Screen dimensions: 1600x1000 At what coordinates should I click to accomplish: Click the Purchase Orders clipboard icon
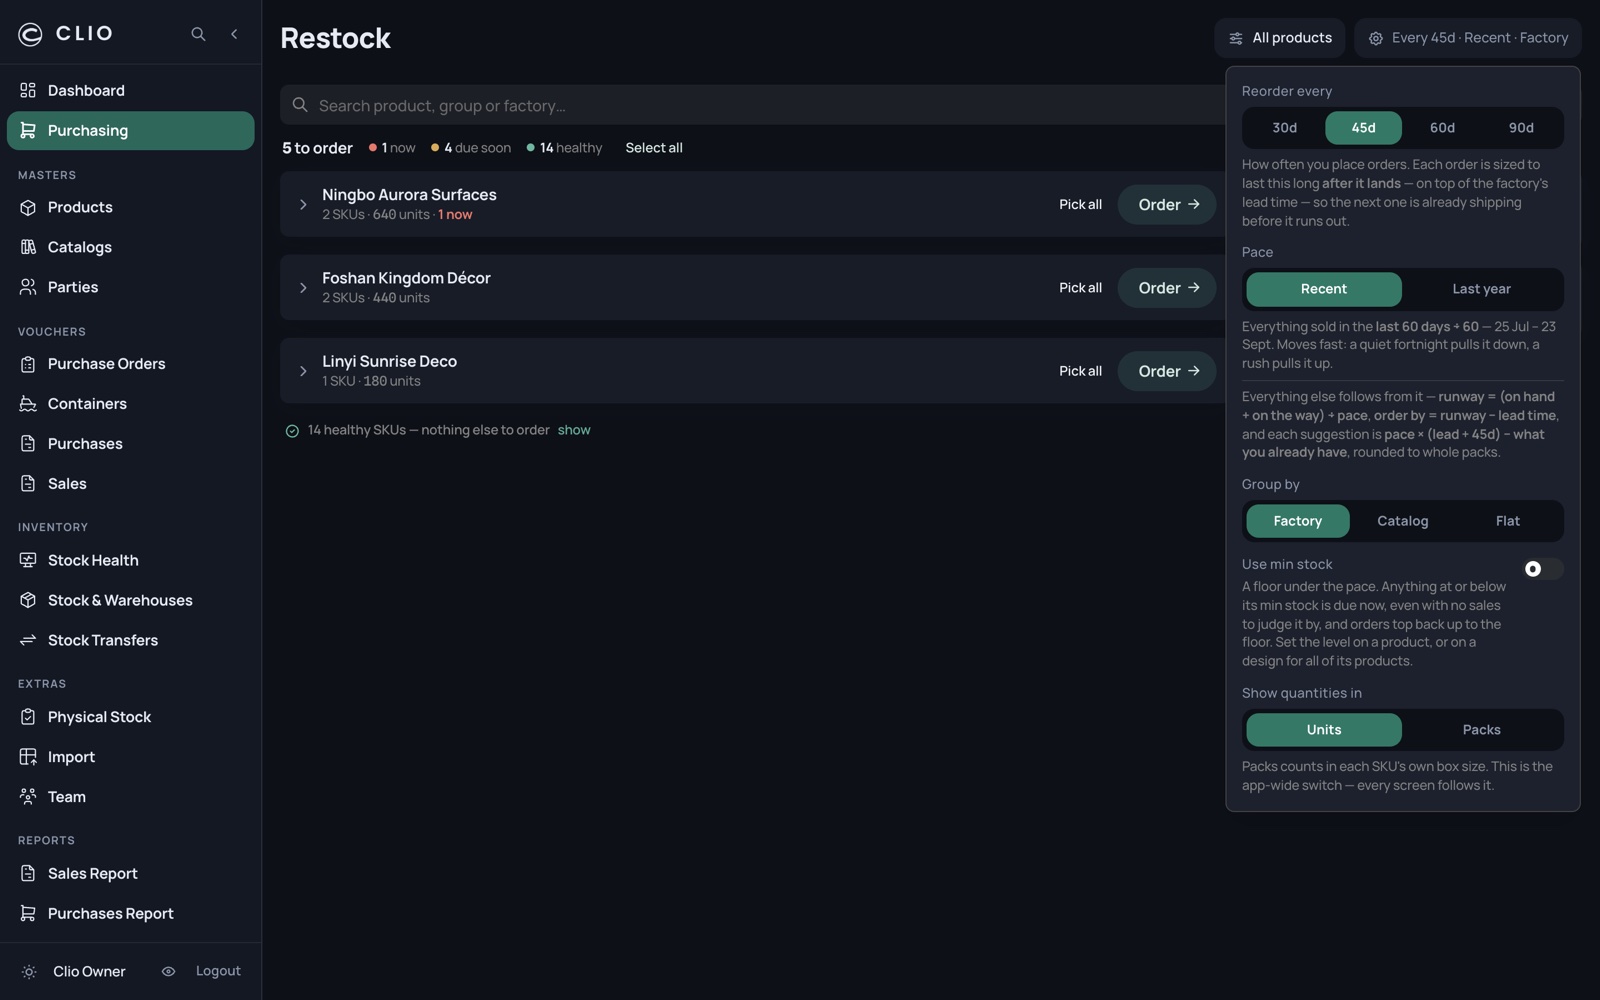point(28,364)
